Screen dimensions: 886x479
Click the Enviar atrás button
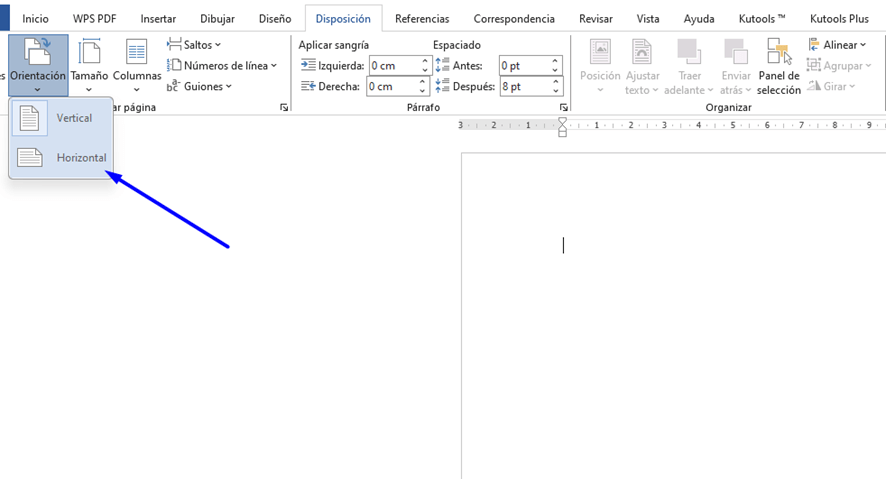(x=736, y=65)
